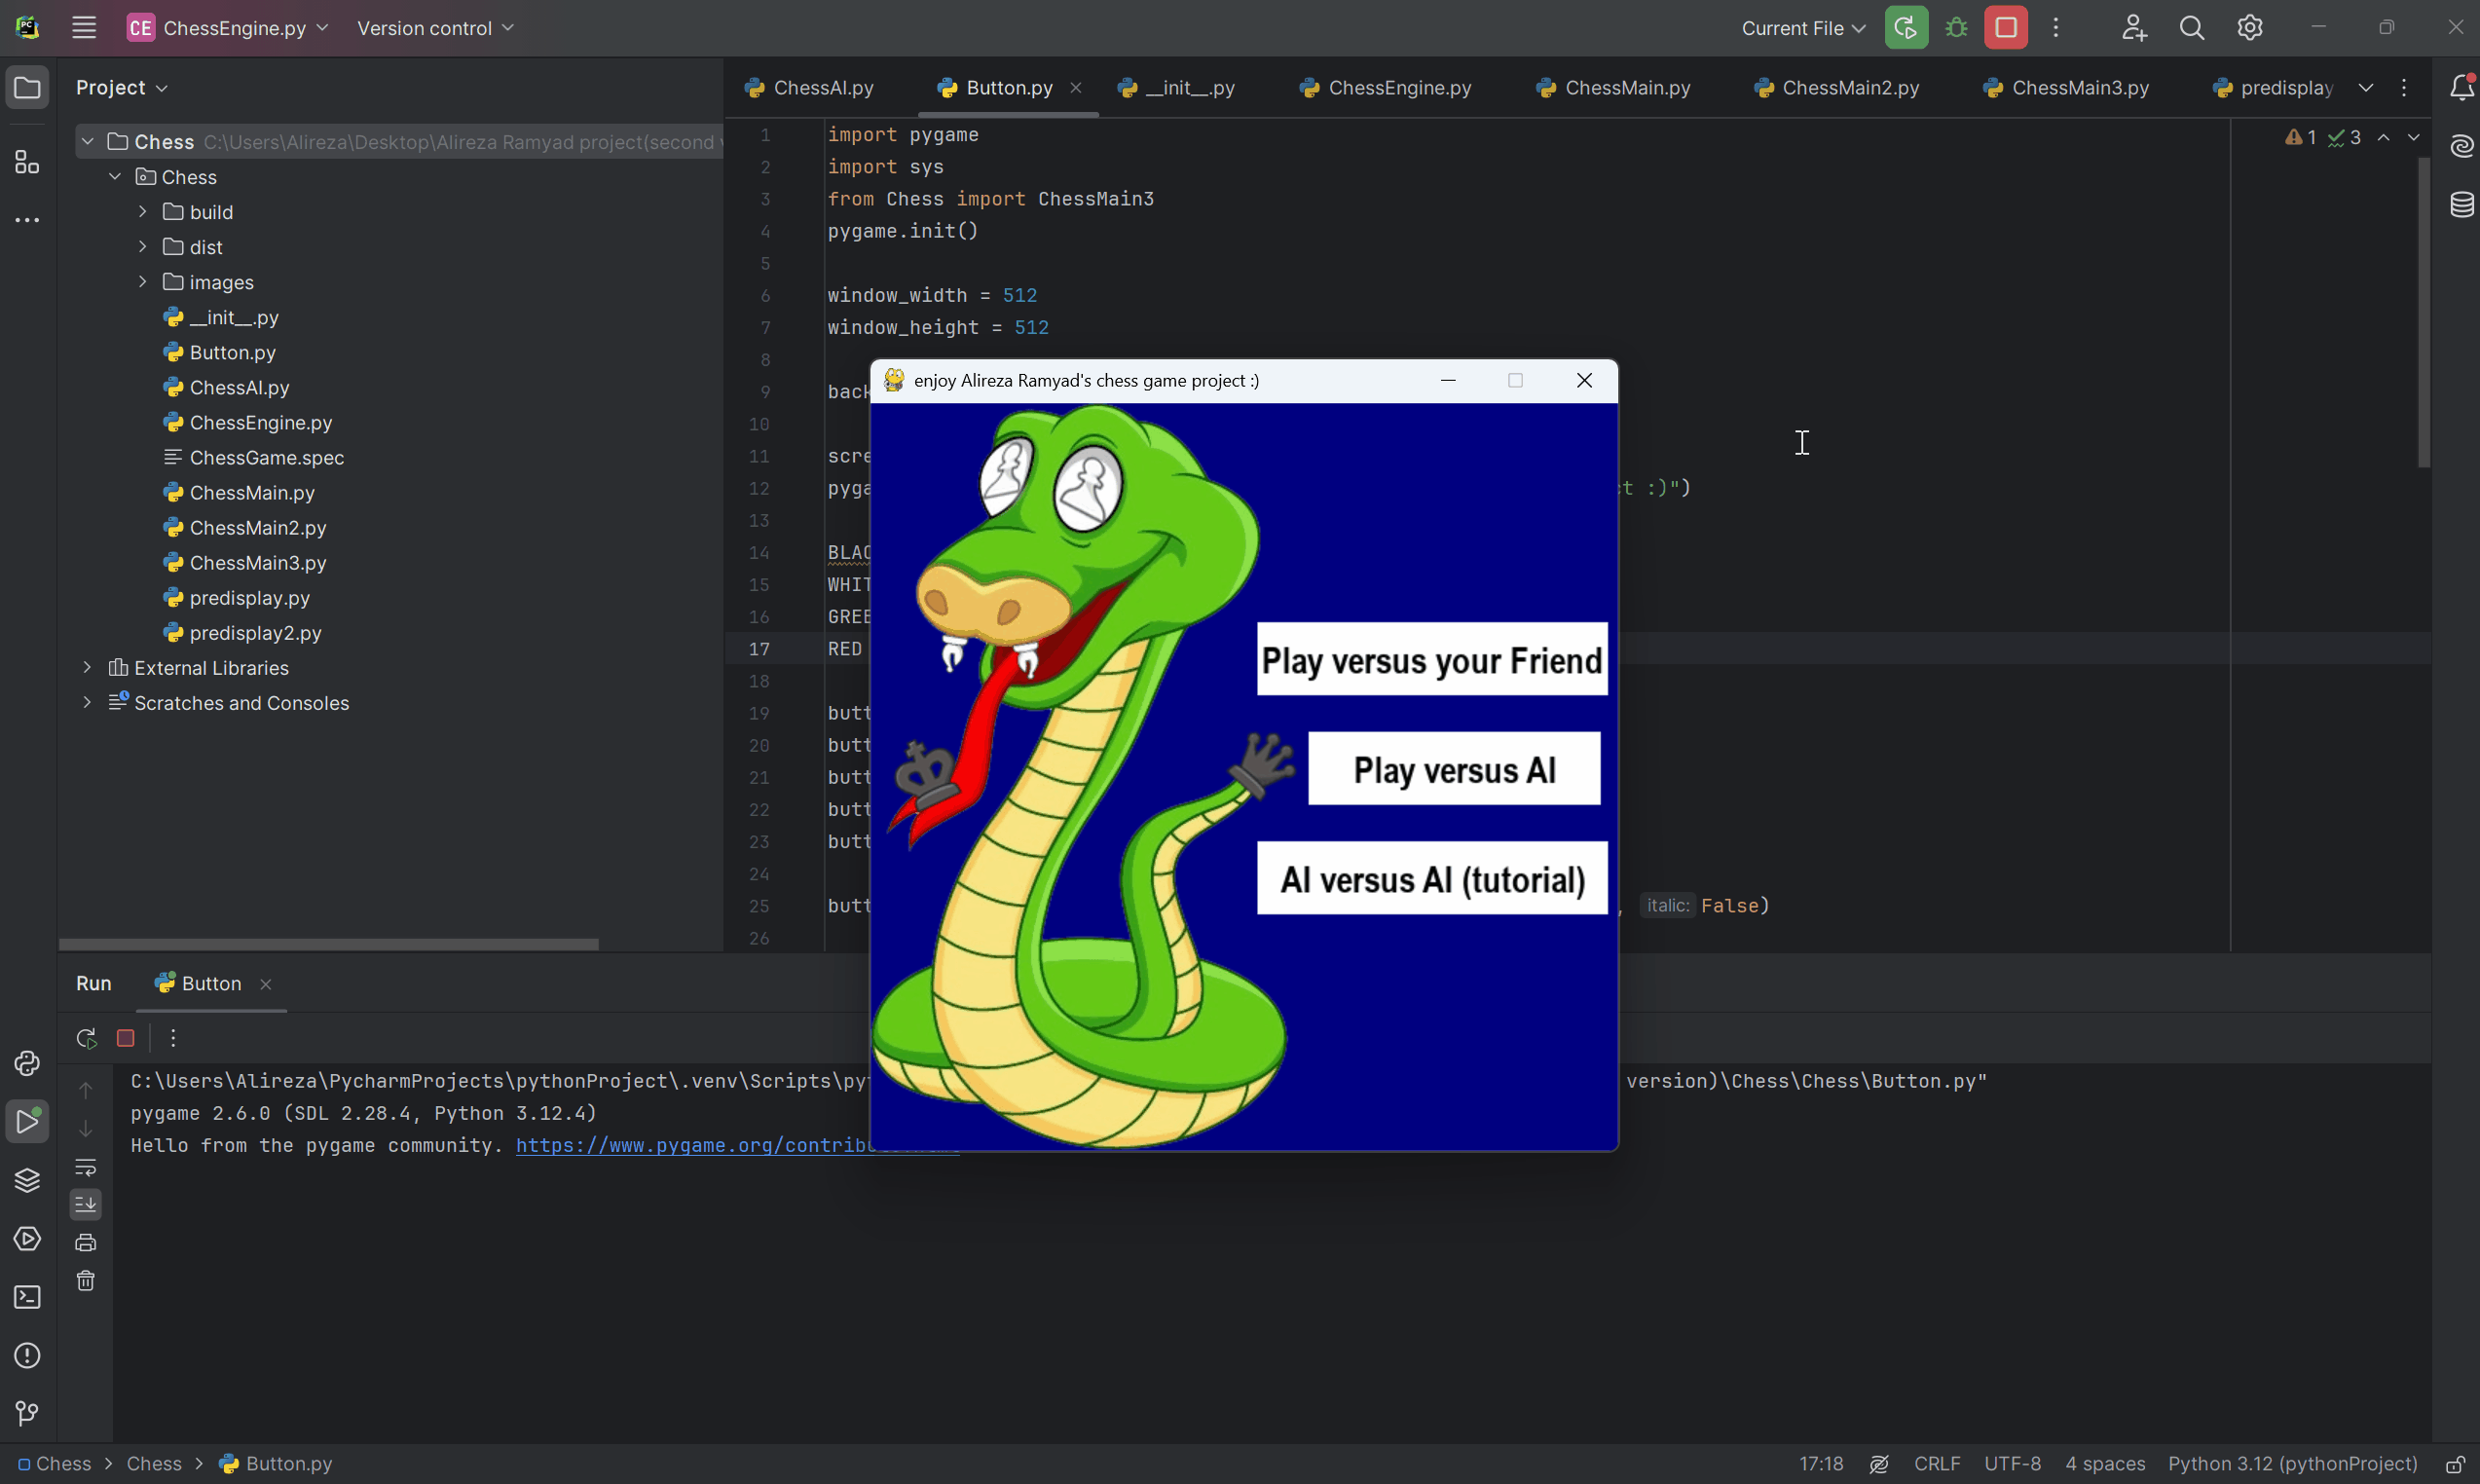
Task: Close the Button.py editor tab
Action: click(1076, 88)
